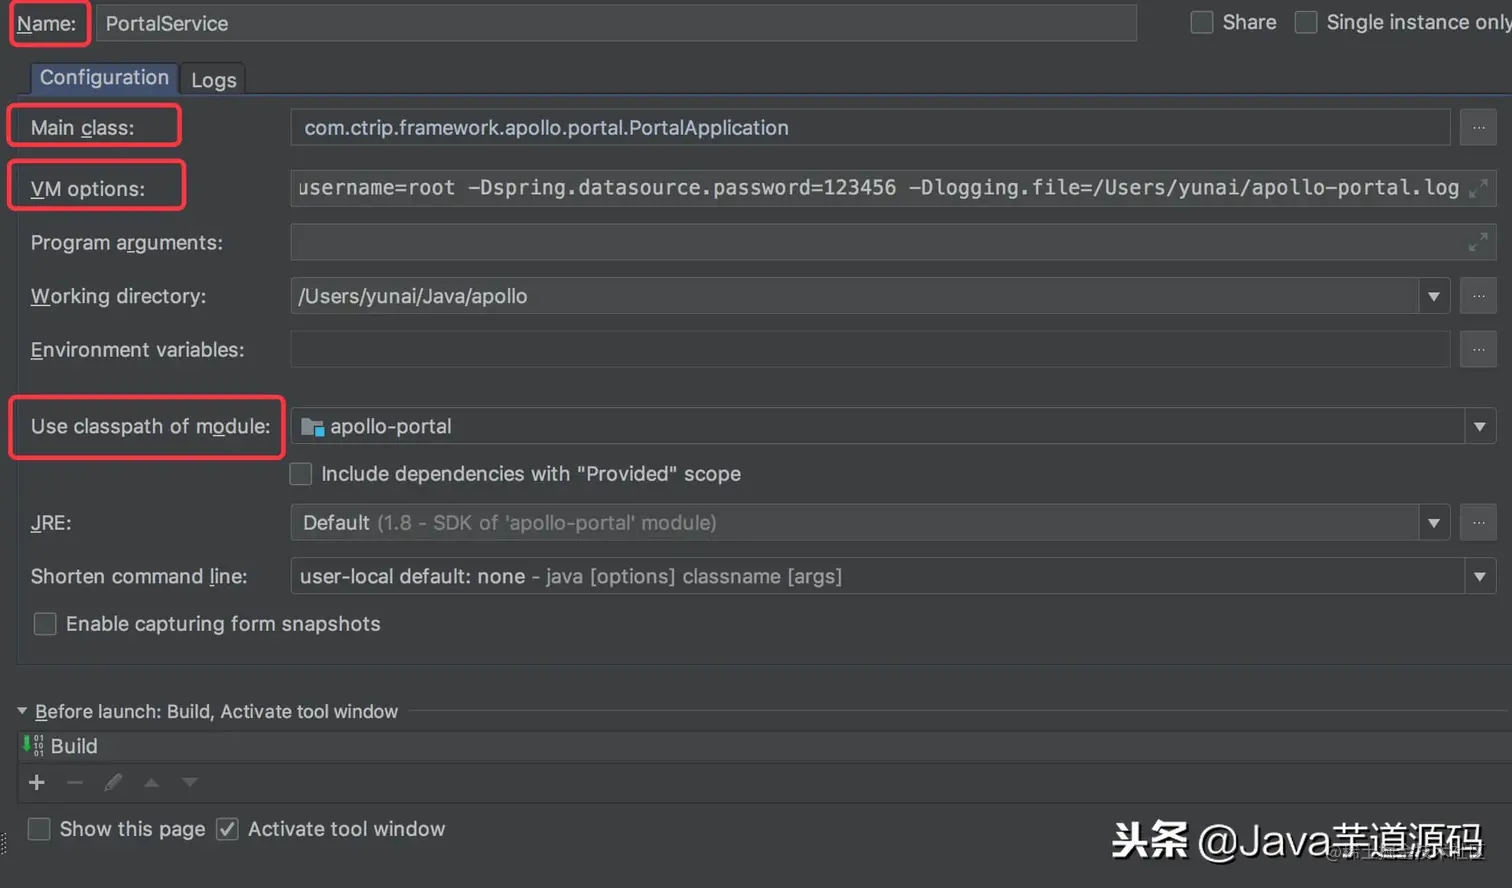Edit the Build task with the pencil icon
The width and height of the screenshot is (1512, 888).
(113, 783)
